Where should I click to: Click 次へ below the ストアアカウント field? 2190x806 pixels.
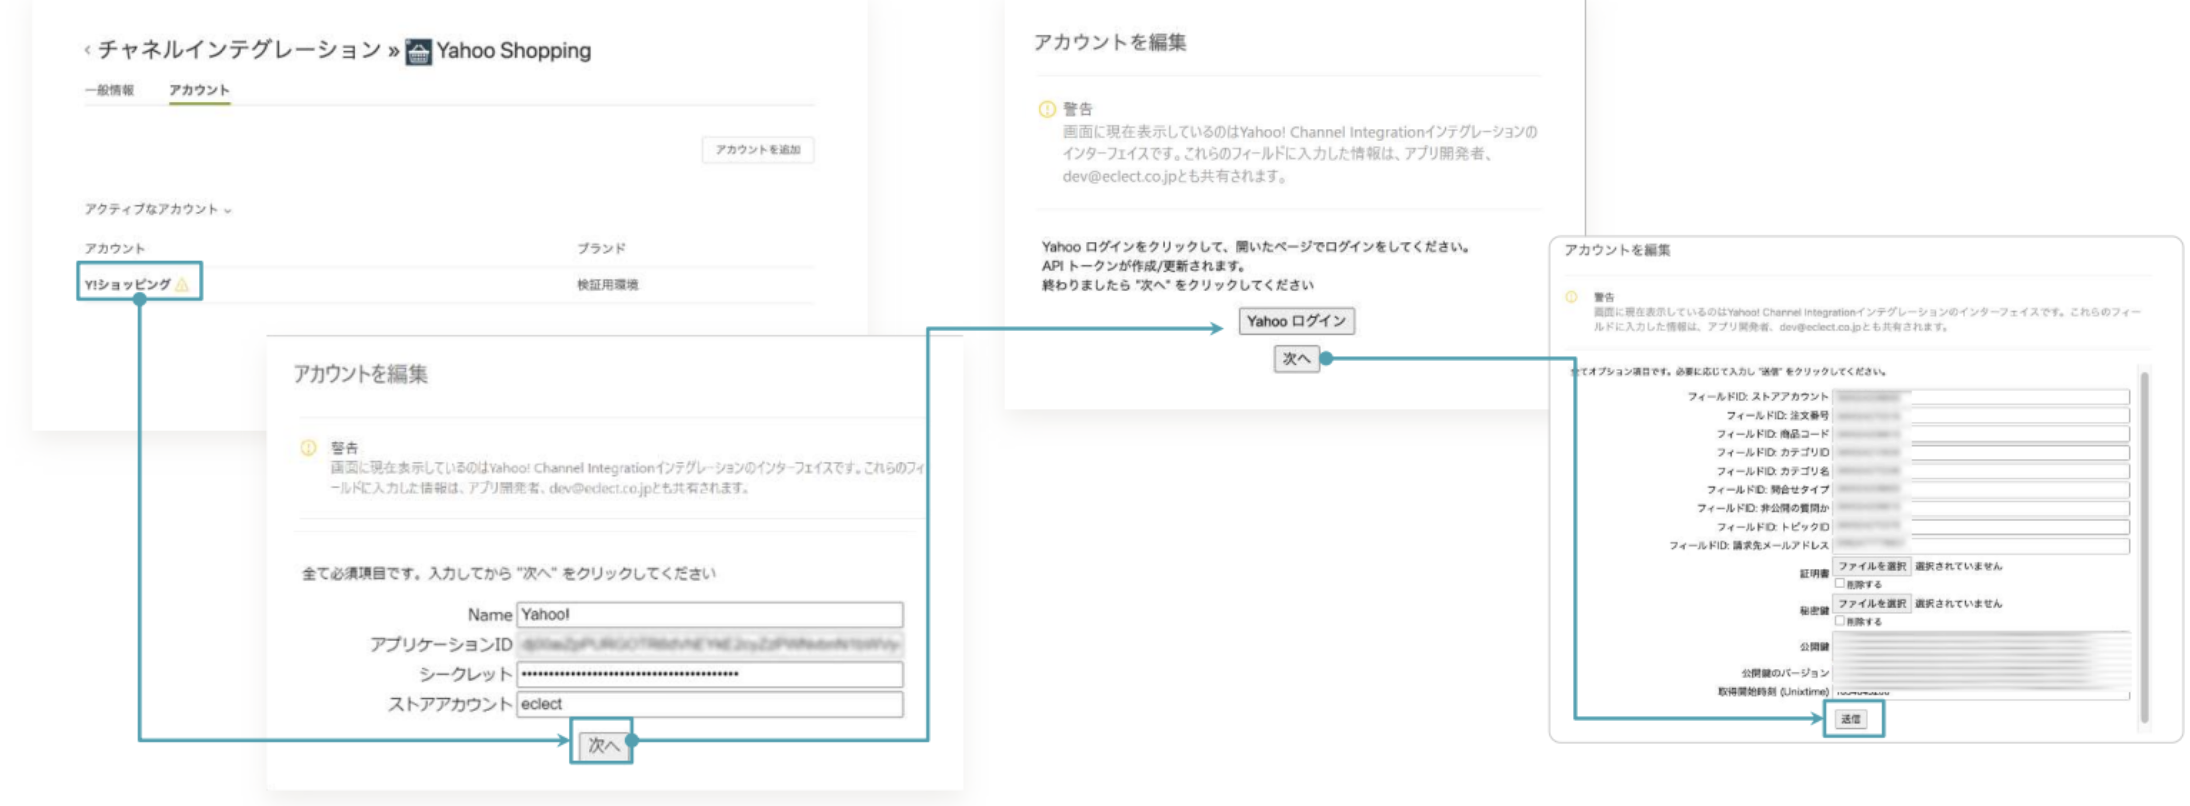point(602,745)
